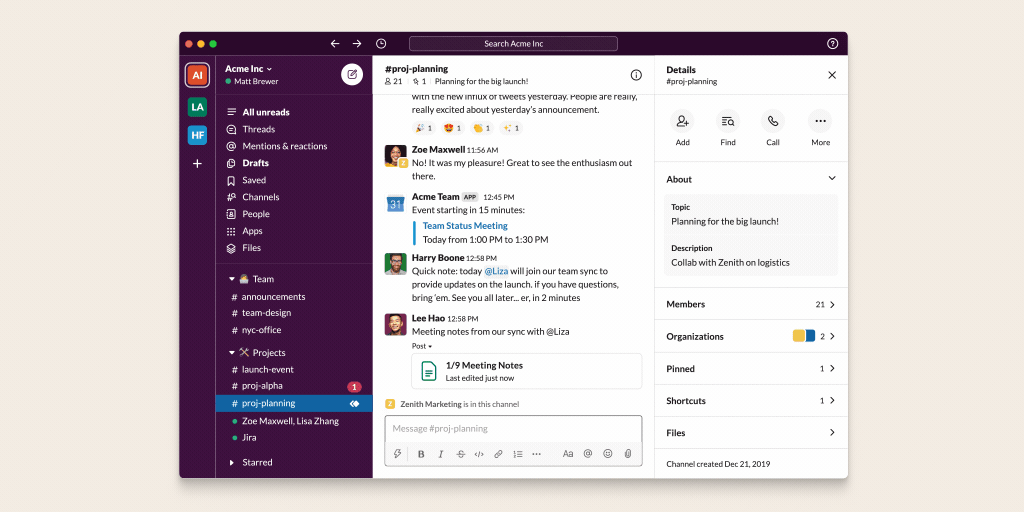Open Threads in the sidebar
Screen dimensions: 1024x512
tap(258, 129)
